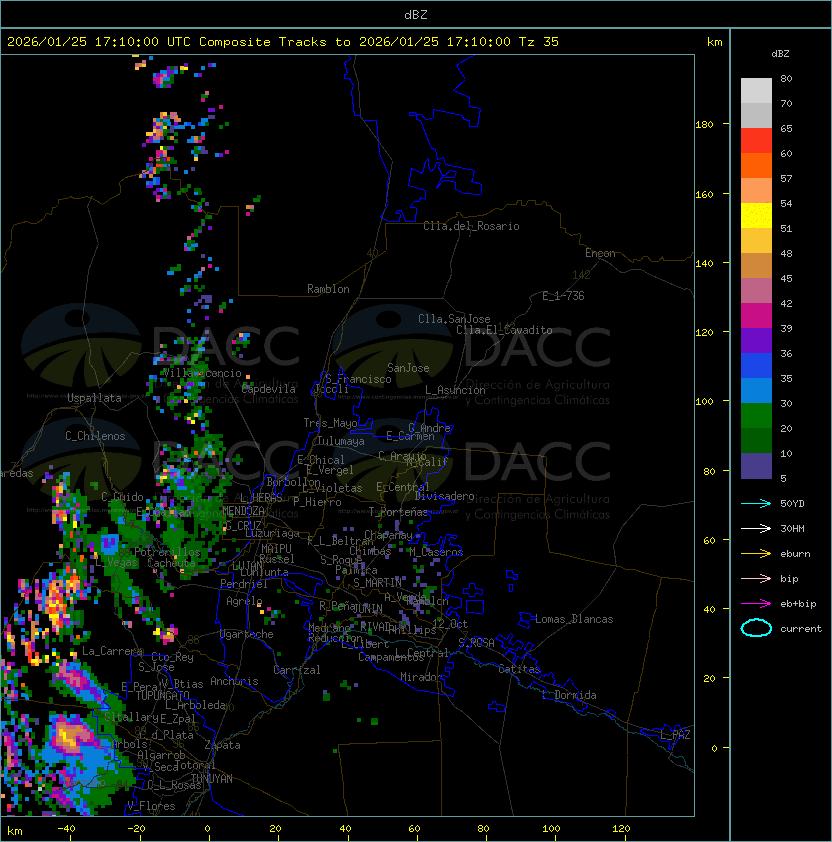Click the TUNUYAN label
This screenshot has height=842, width=832.
pyautogui.click(x=212, y=779)
